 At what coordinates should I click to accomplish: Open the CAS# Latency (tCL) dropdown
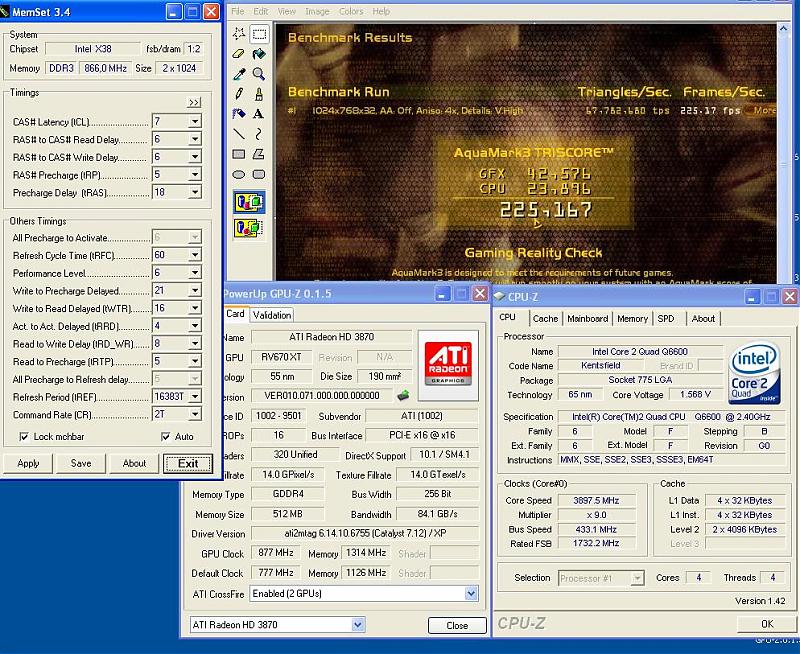tap(195, 121)
